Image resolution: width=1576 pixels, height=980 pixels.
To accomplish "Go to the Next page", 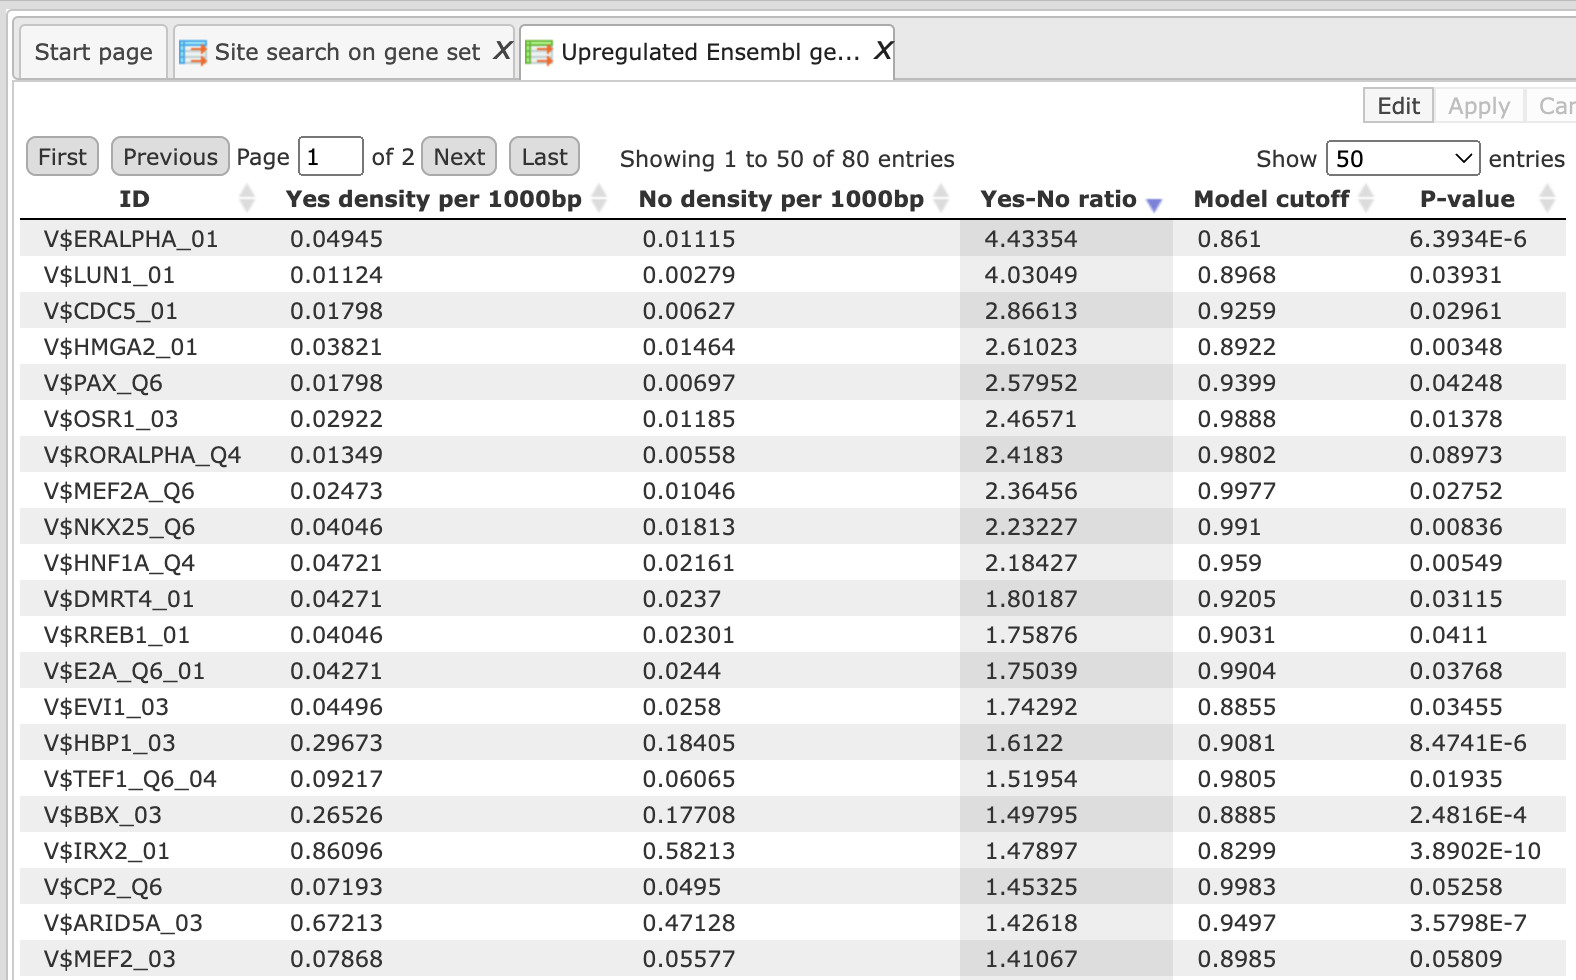I will pyautogui.click(x=460, y=157).
